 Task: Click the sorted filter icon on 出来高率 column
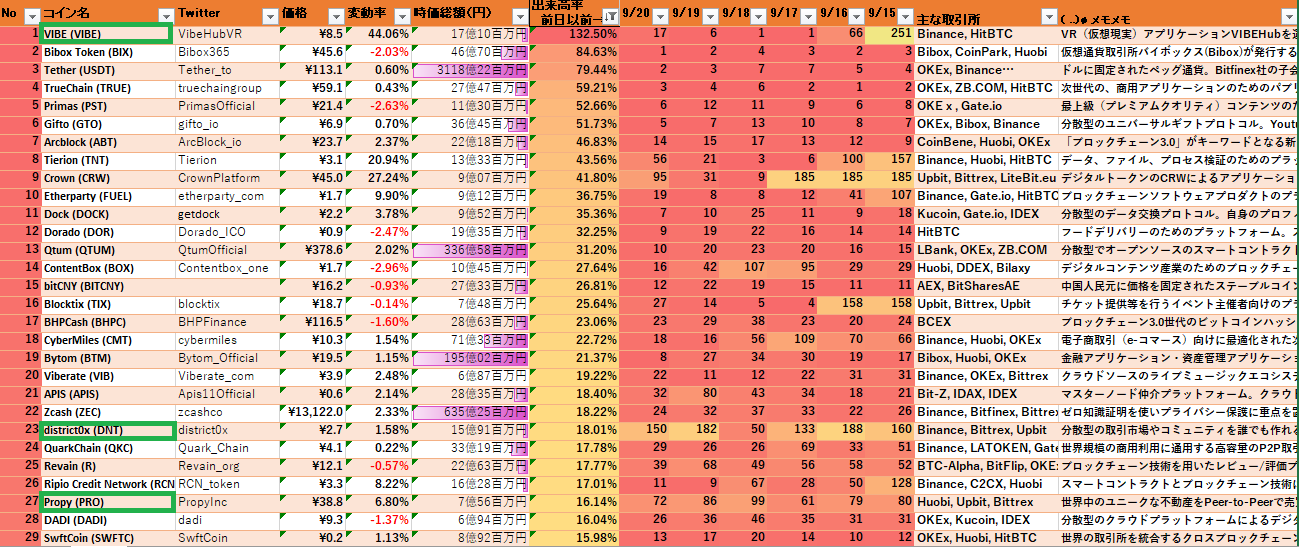click(609, 16)
